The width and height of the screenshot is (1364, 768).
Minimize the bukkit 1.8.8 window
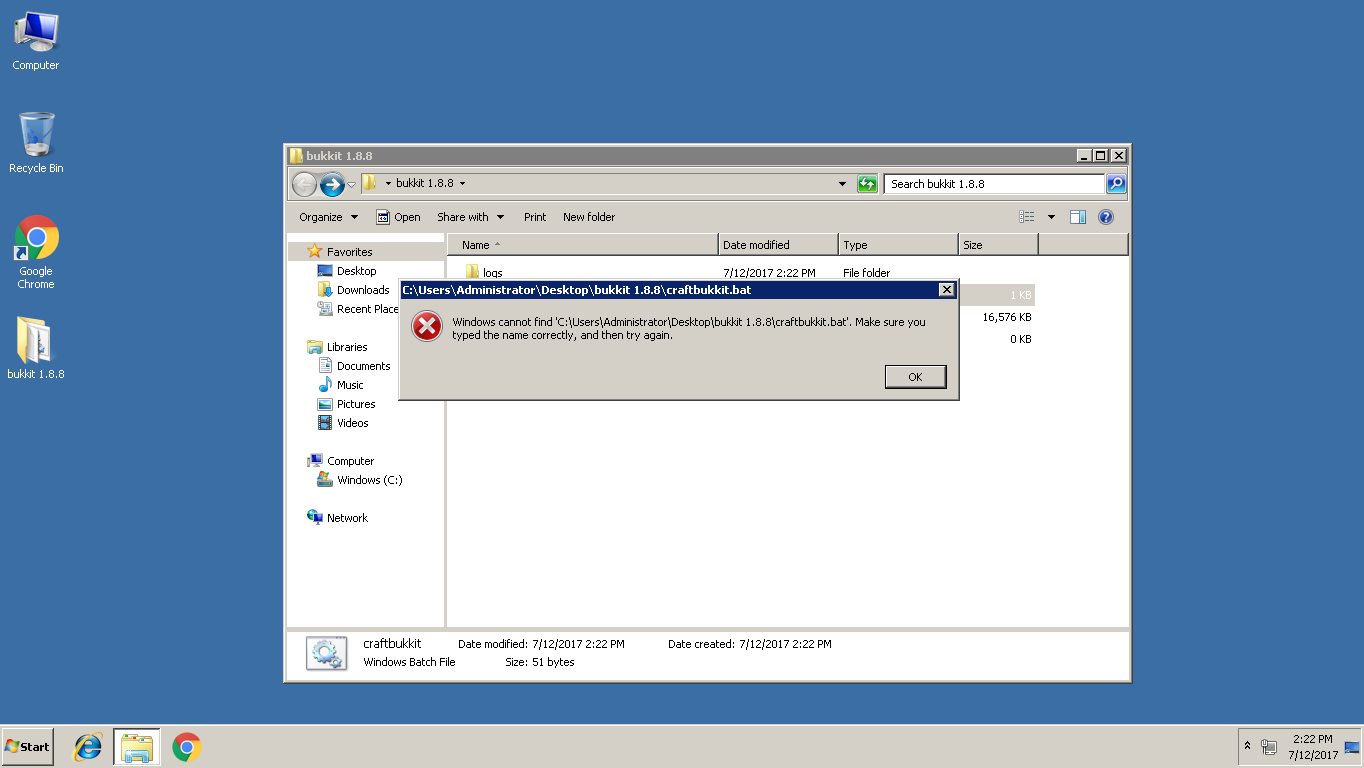[1084, 156]
